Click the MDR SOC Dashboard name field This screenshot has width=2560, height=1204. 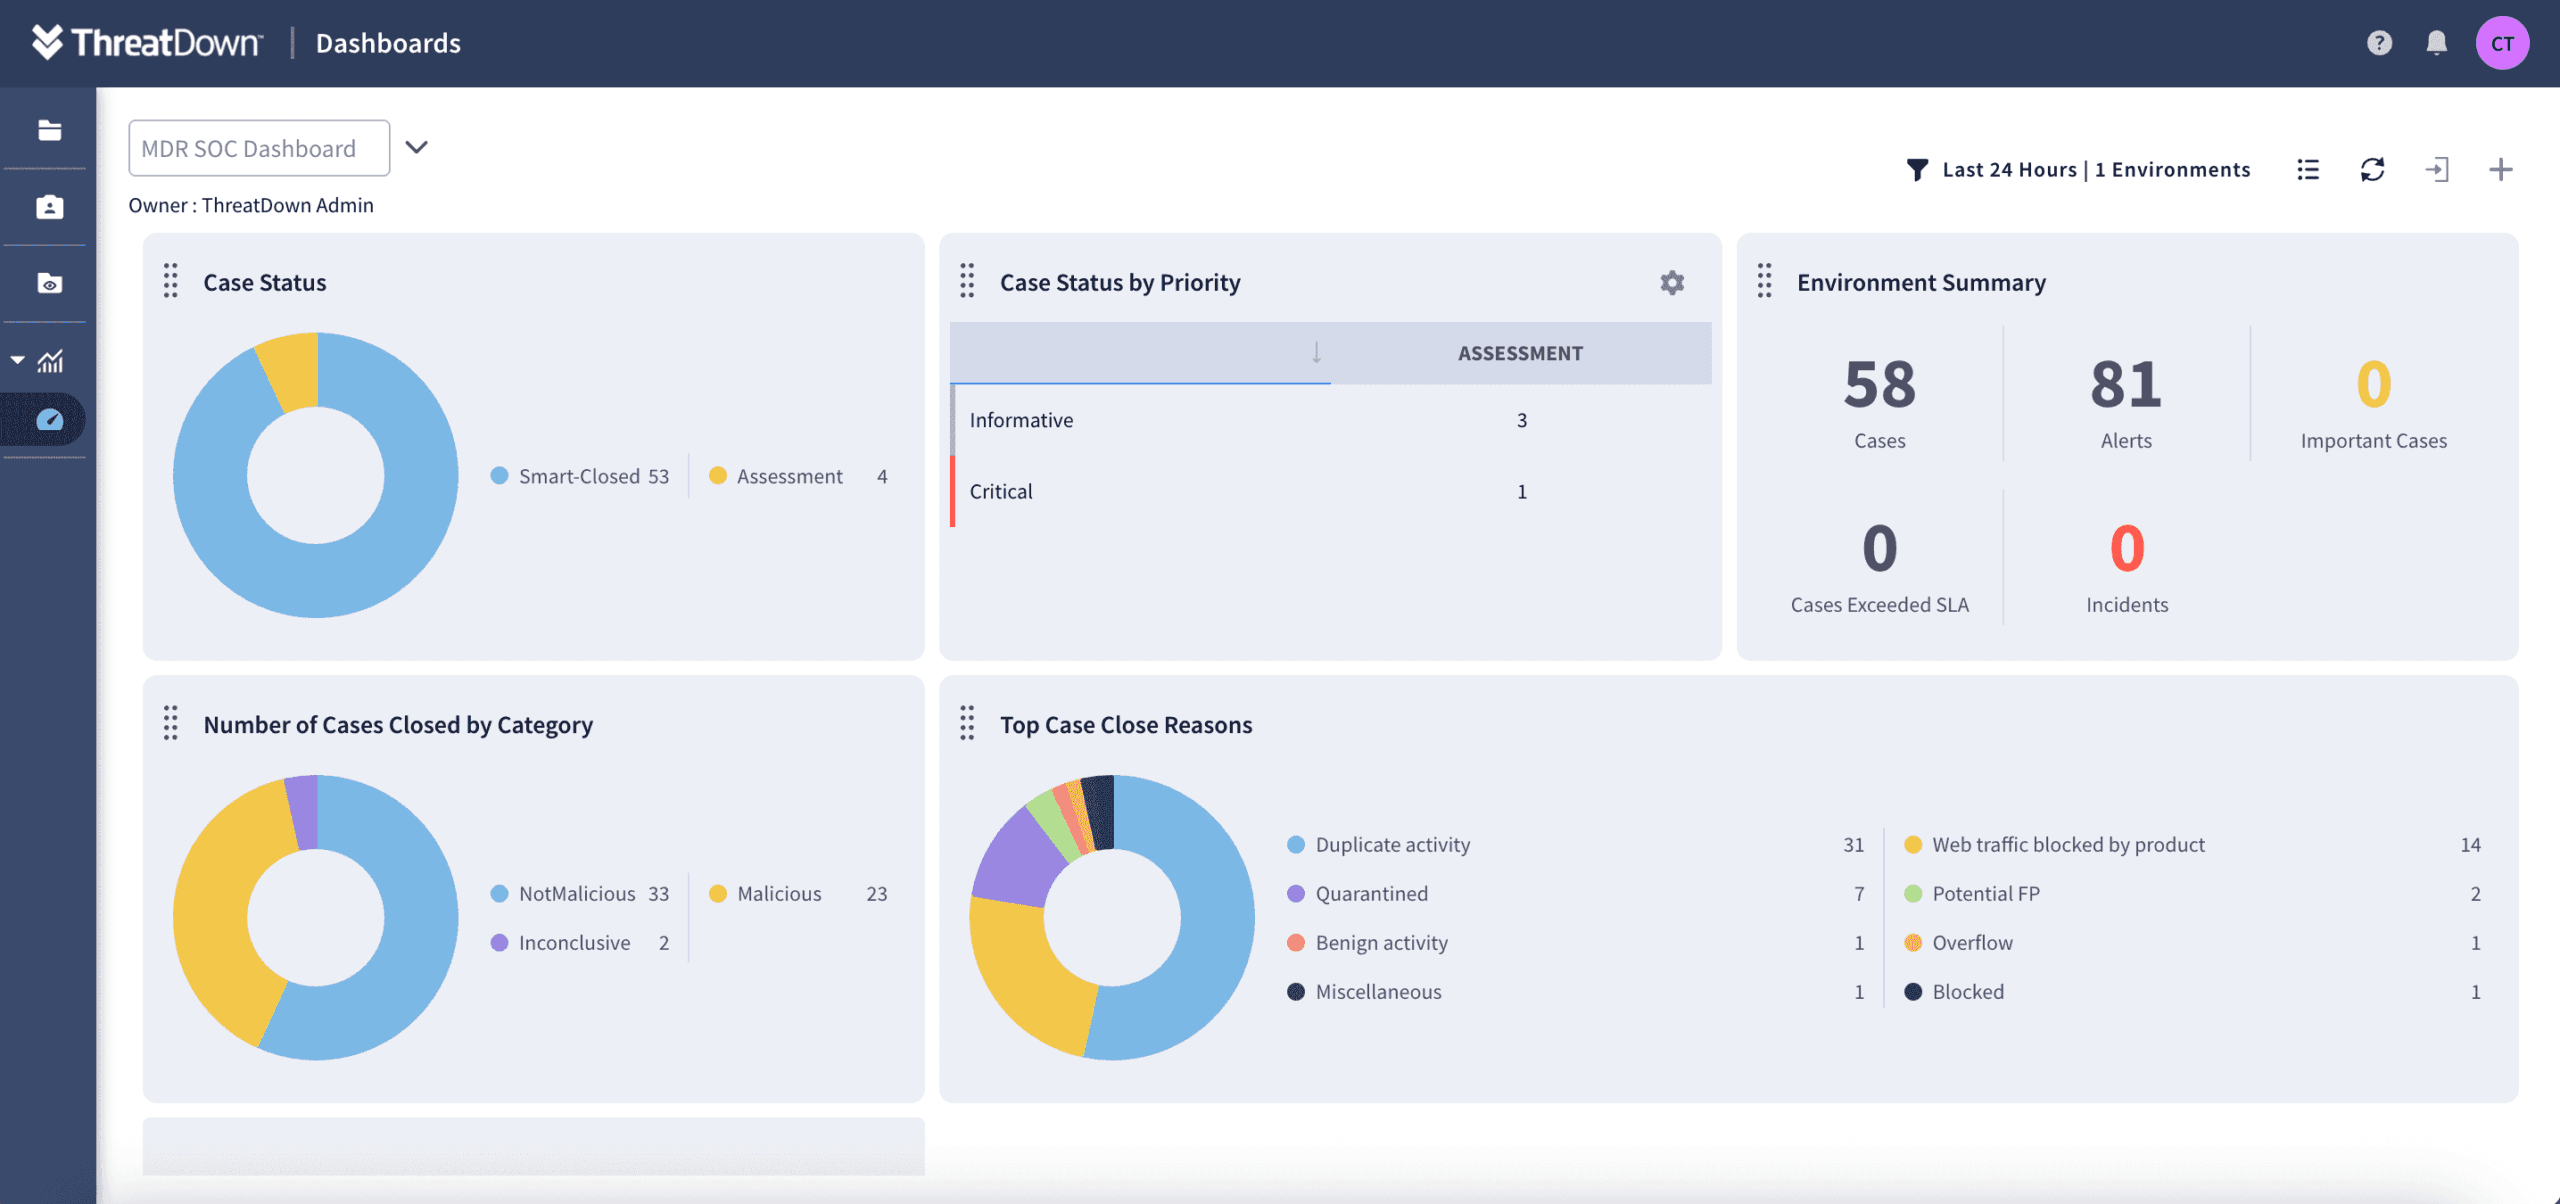pos(259,148)
